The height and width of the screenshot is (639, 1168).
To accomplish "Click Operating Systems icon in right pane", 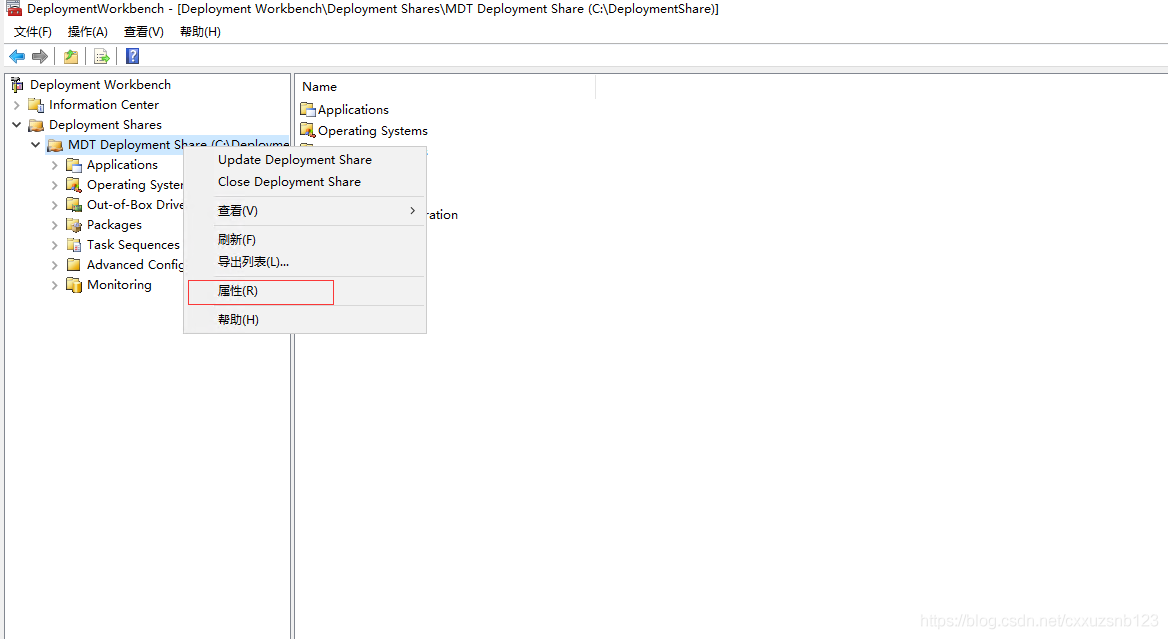I will pyautogui.click(x=308, y=130).
